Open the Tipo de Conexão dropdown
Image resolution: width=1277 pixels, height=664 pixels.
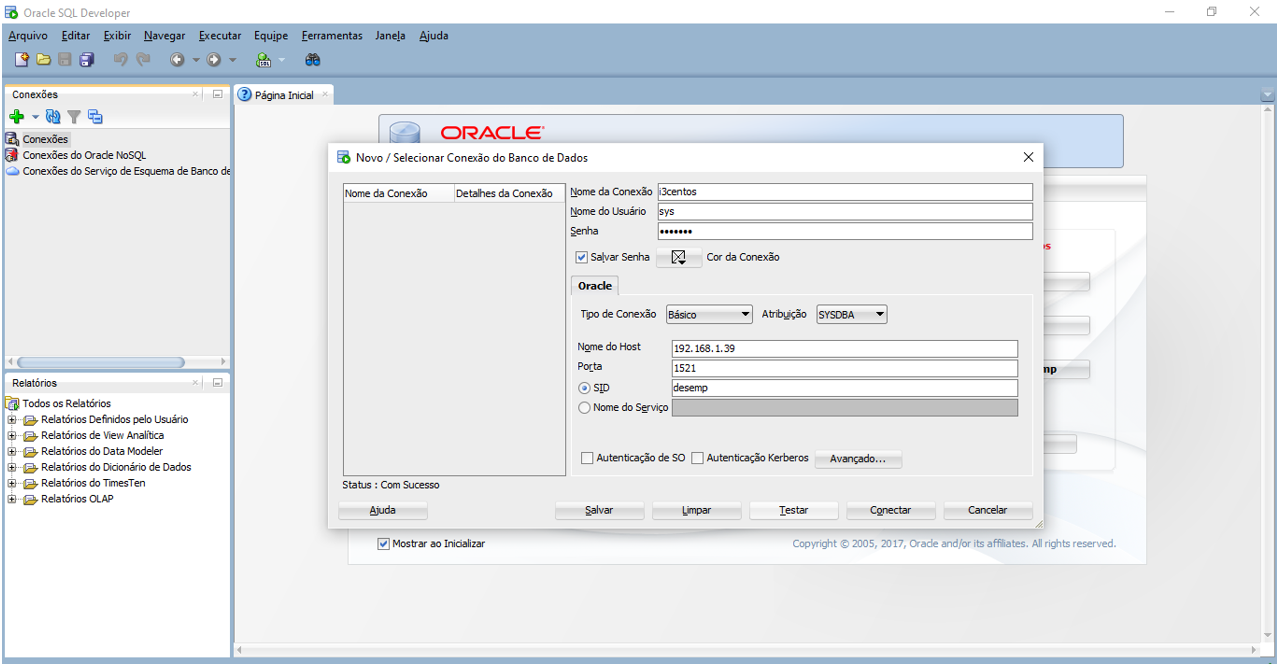709,314
